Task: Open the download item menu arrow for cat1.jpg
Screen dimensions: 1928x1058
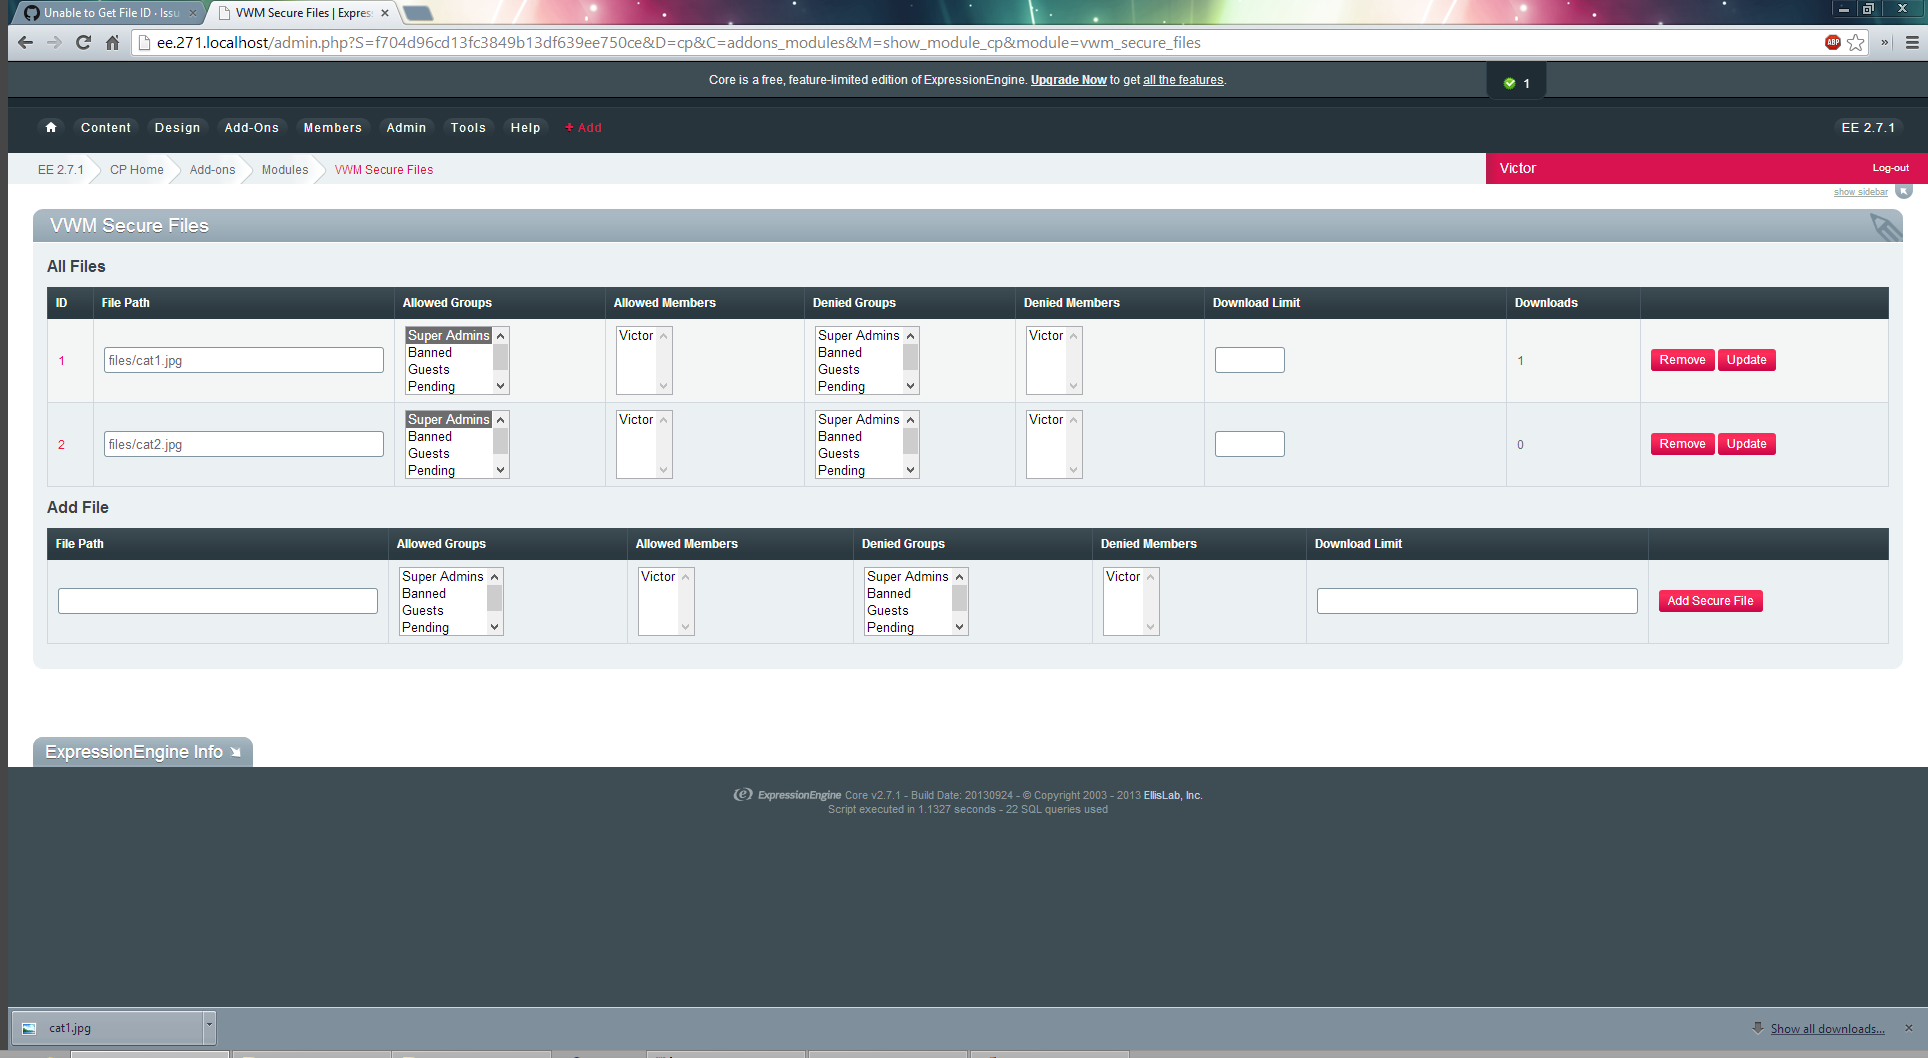Action: (x=209, y=1027)
